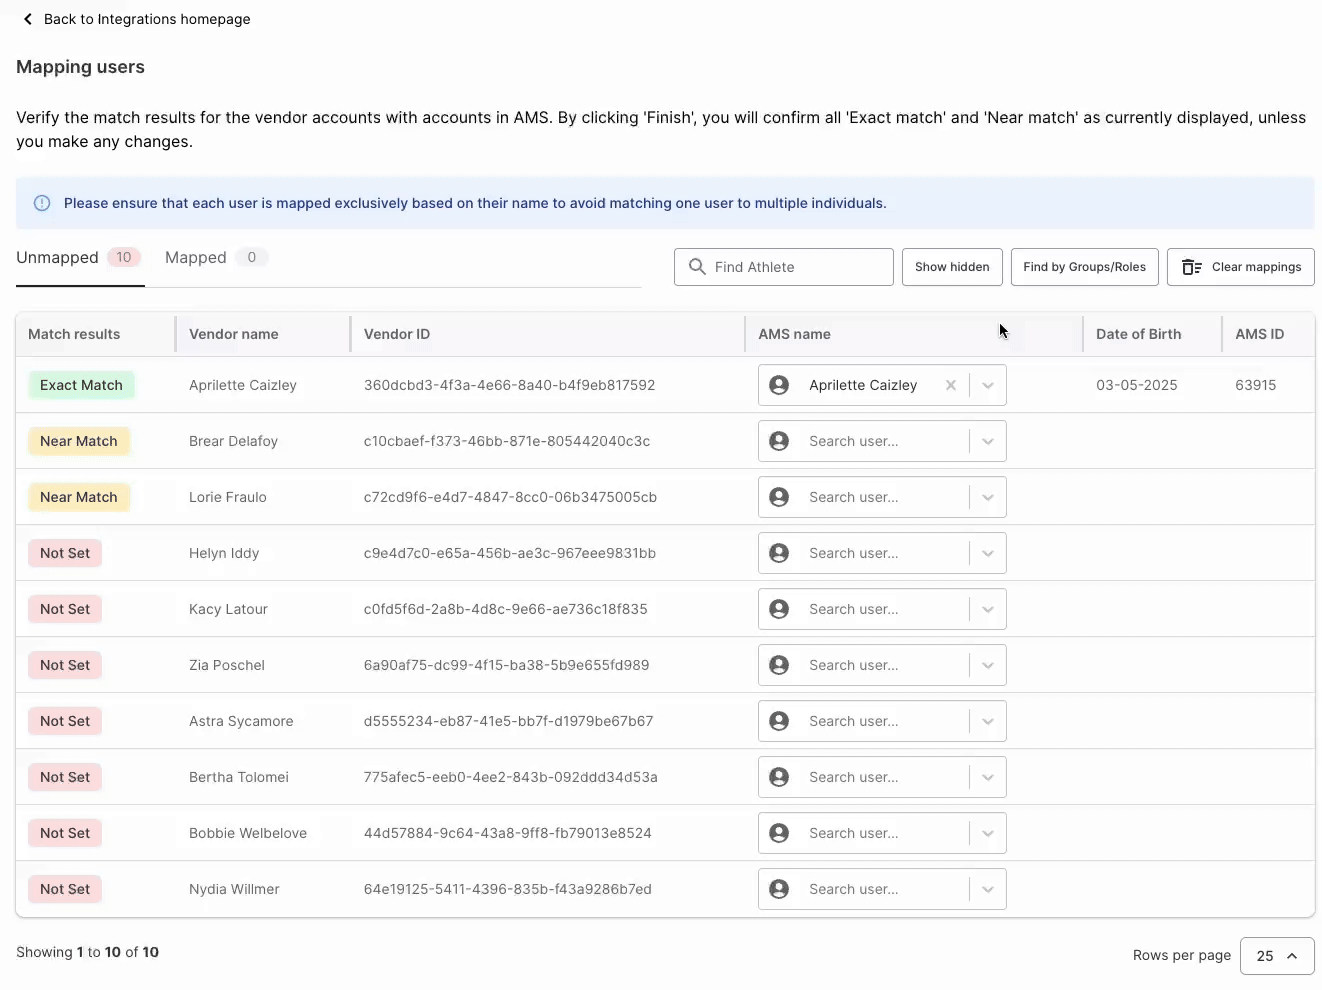
Task: Toggle Show hidden users
Action: (x=951, y=266)
